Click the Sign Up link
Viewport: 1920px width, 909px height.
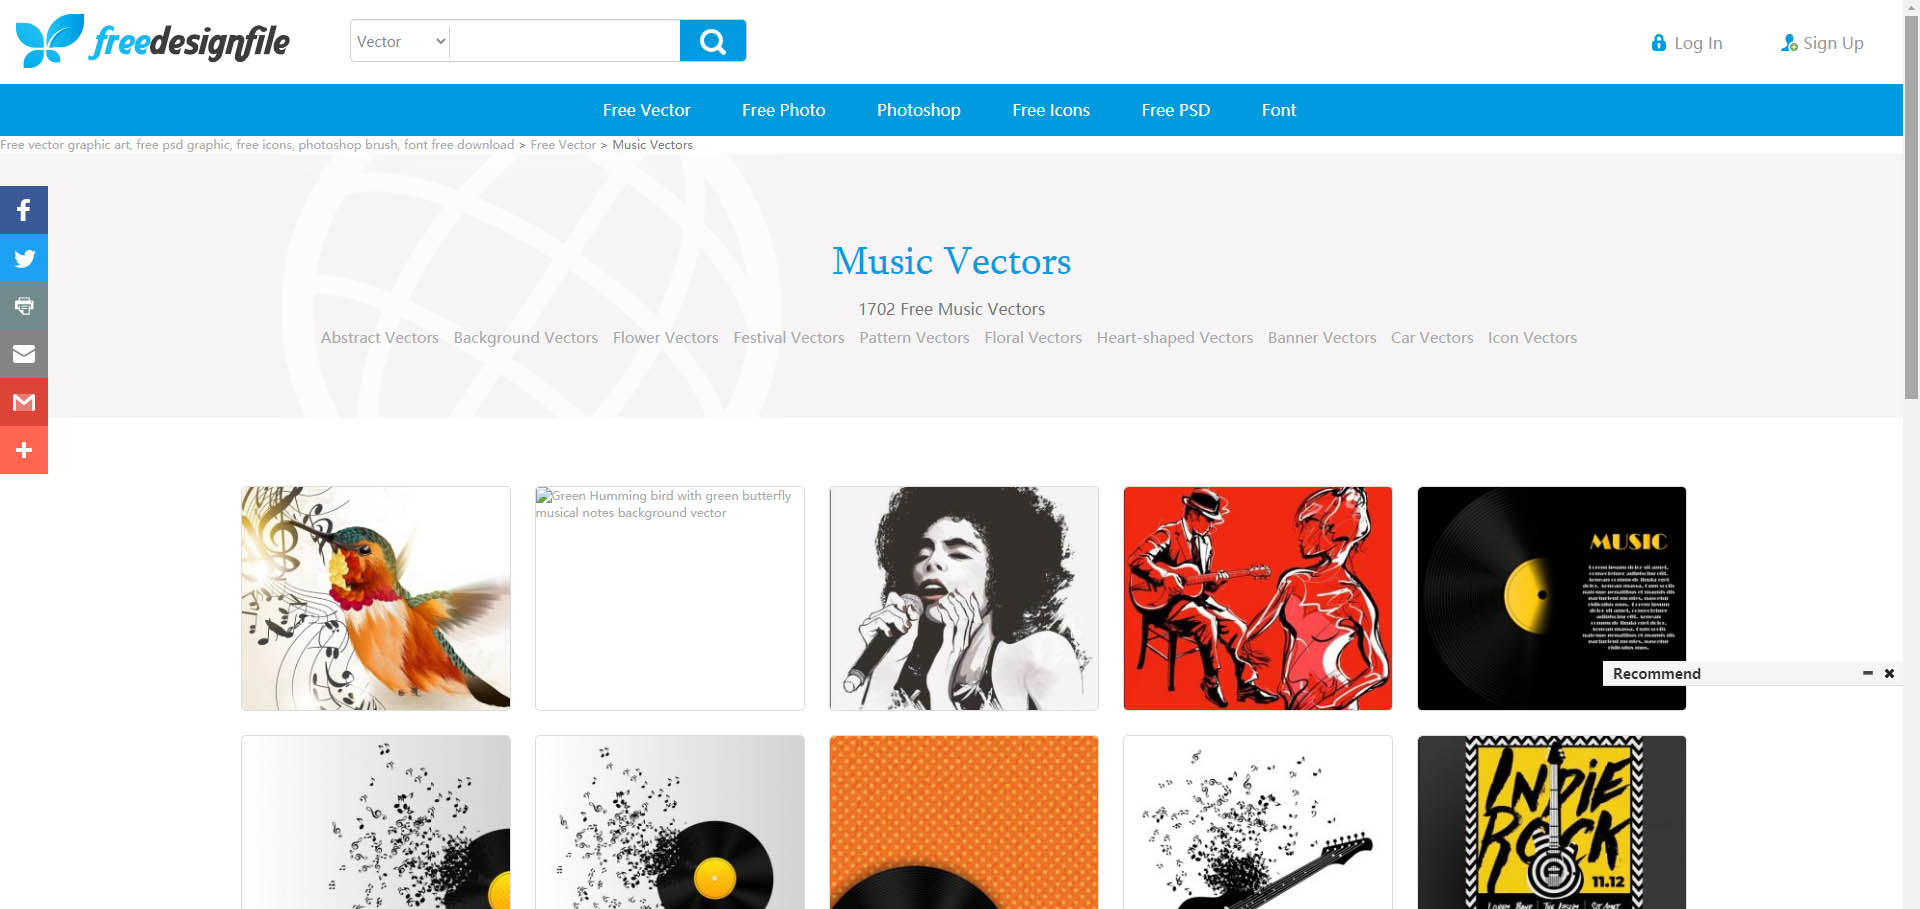[x=1822, y=43]
